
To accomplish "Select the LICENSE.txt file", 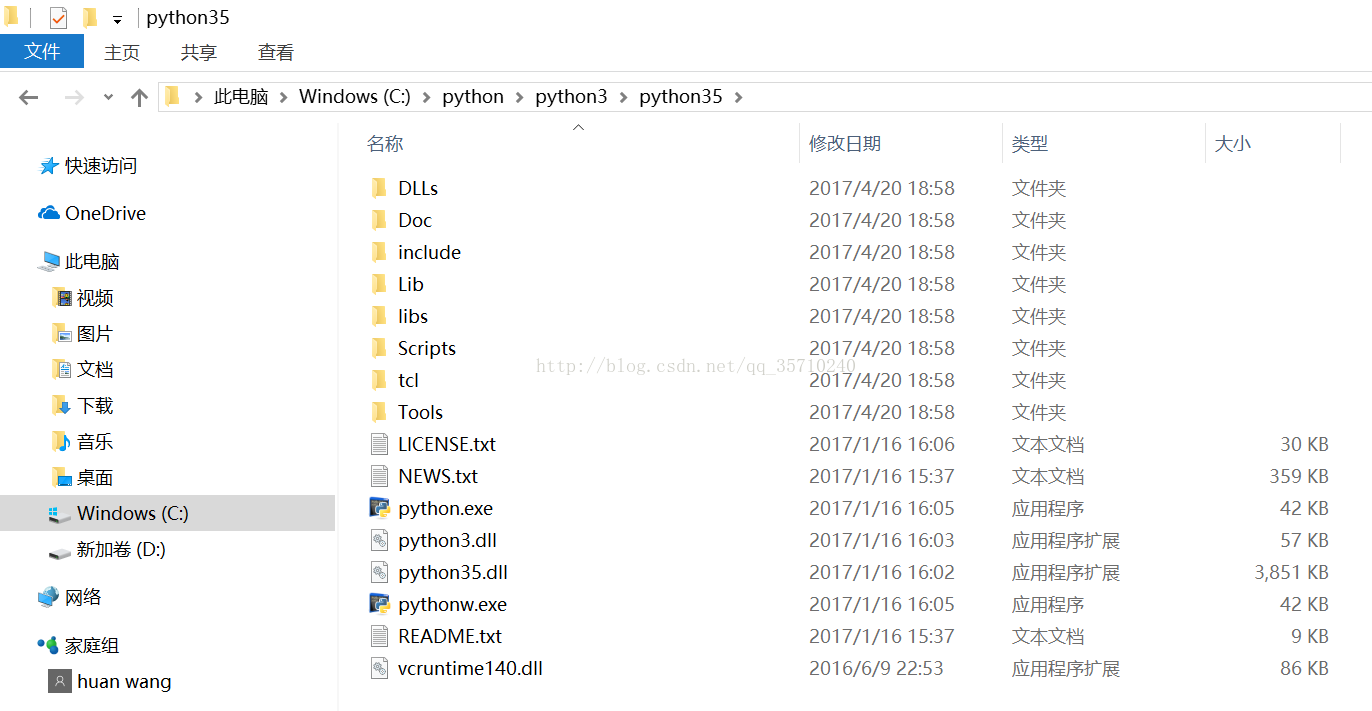I will coord(446,444).
